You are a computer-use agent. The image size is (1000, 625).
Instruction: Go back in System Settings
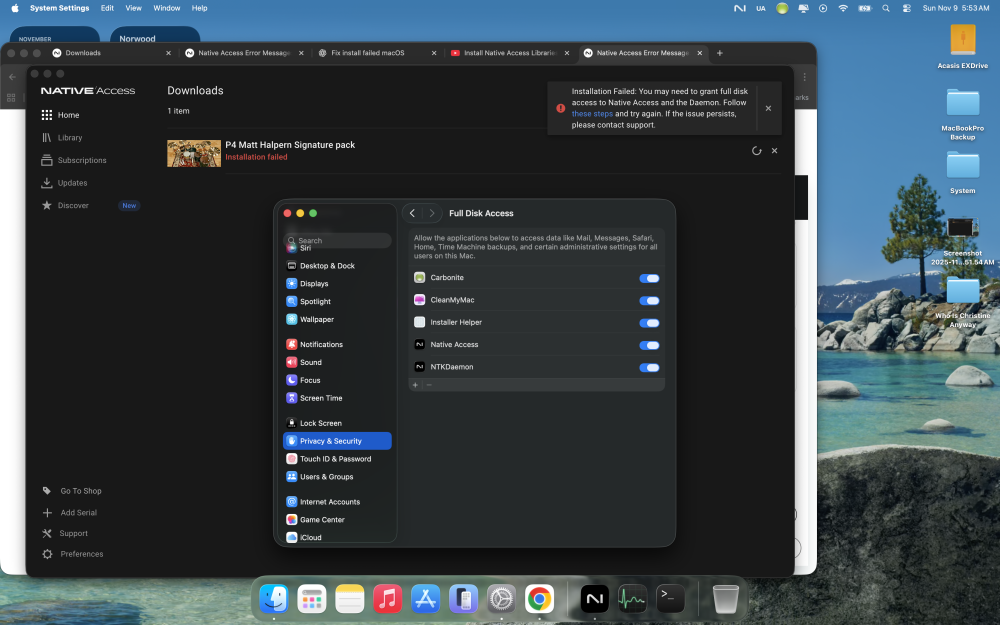click(x=413, y=213)
